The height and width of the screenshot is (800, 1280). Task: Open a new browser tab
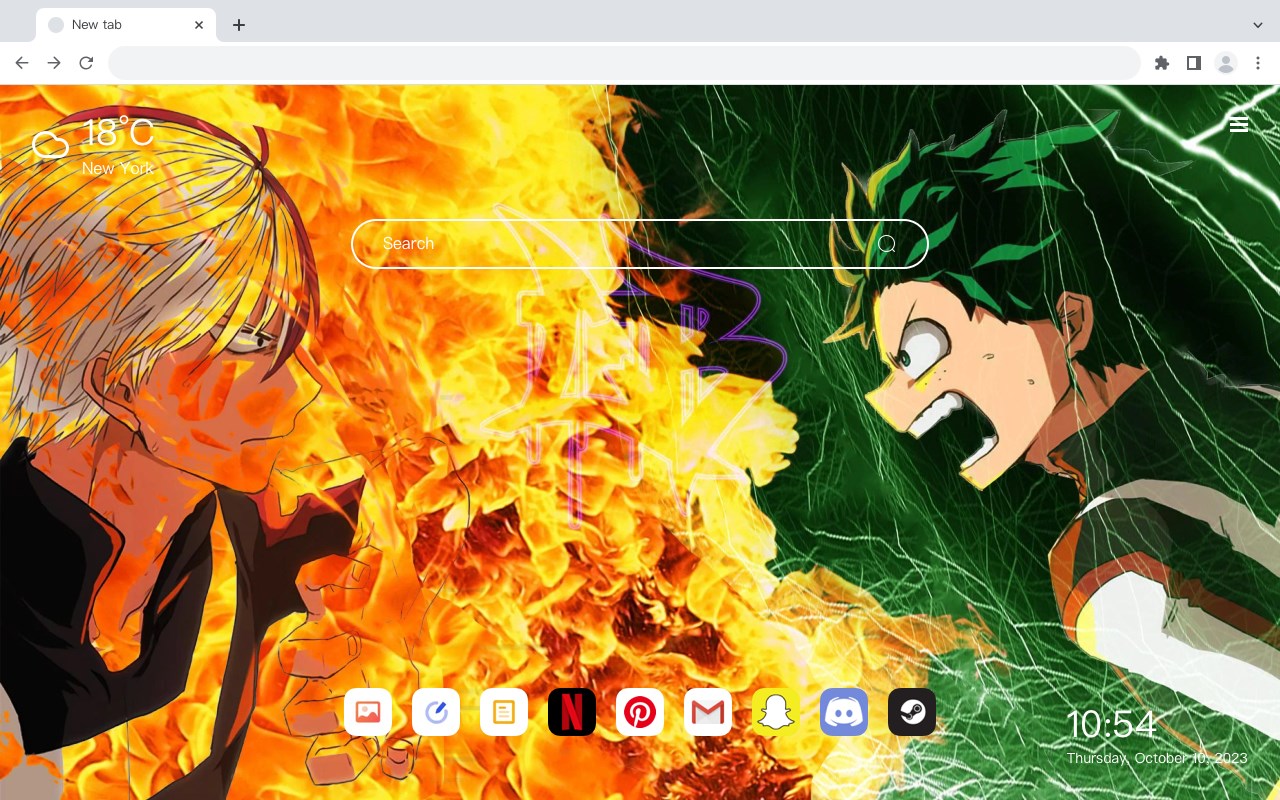[238, 25]
